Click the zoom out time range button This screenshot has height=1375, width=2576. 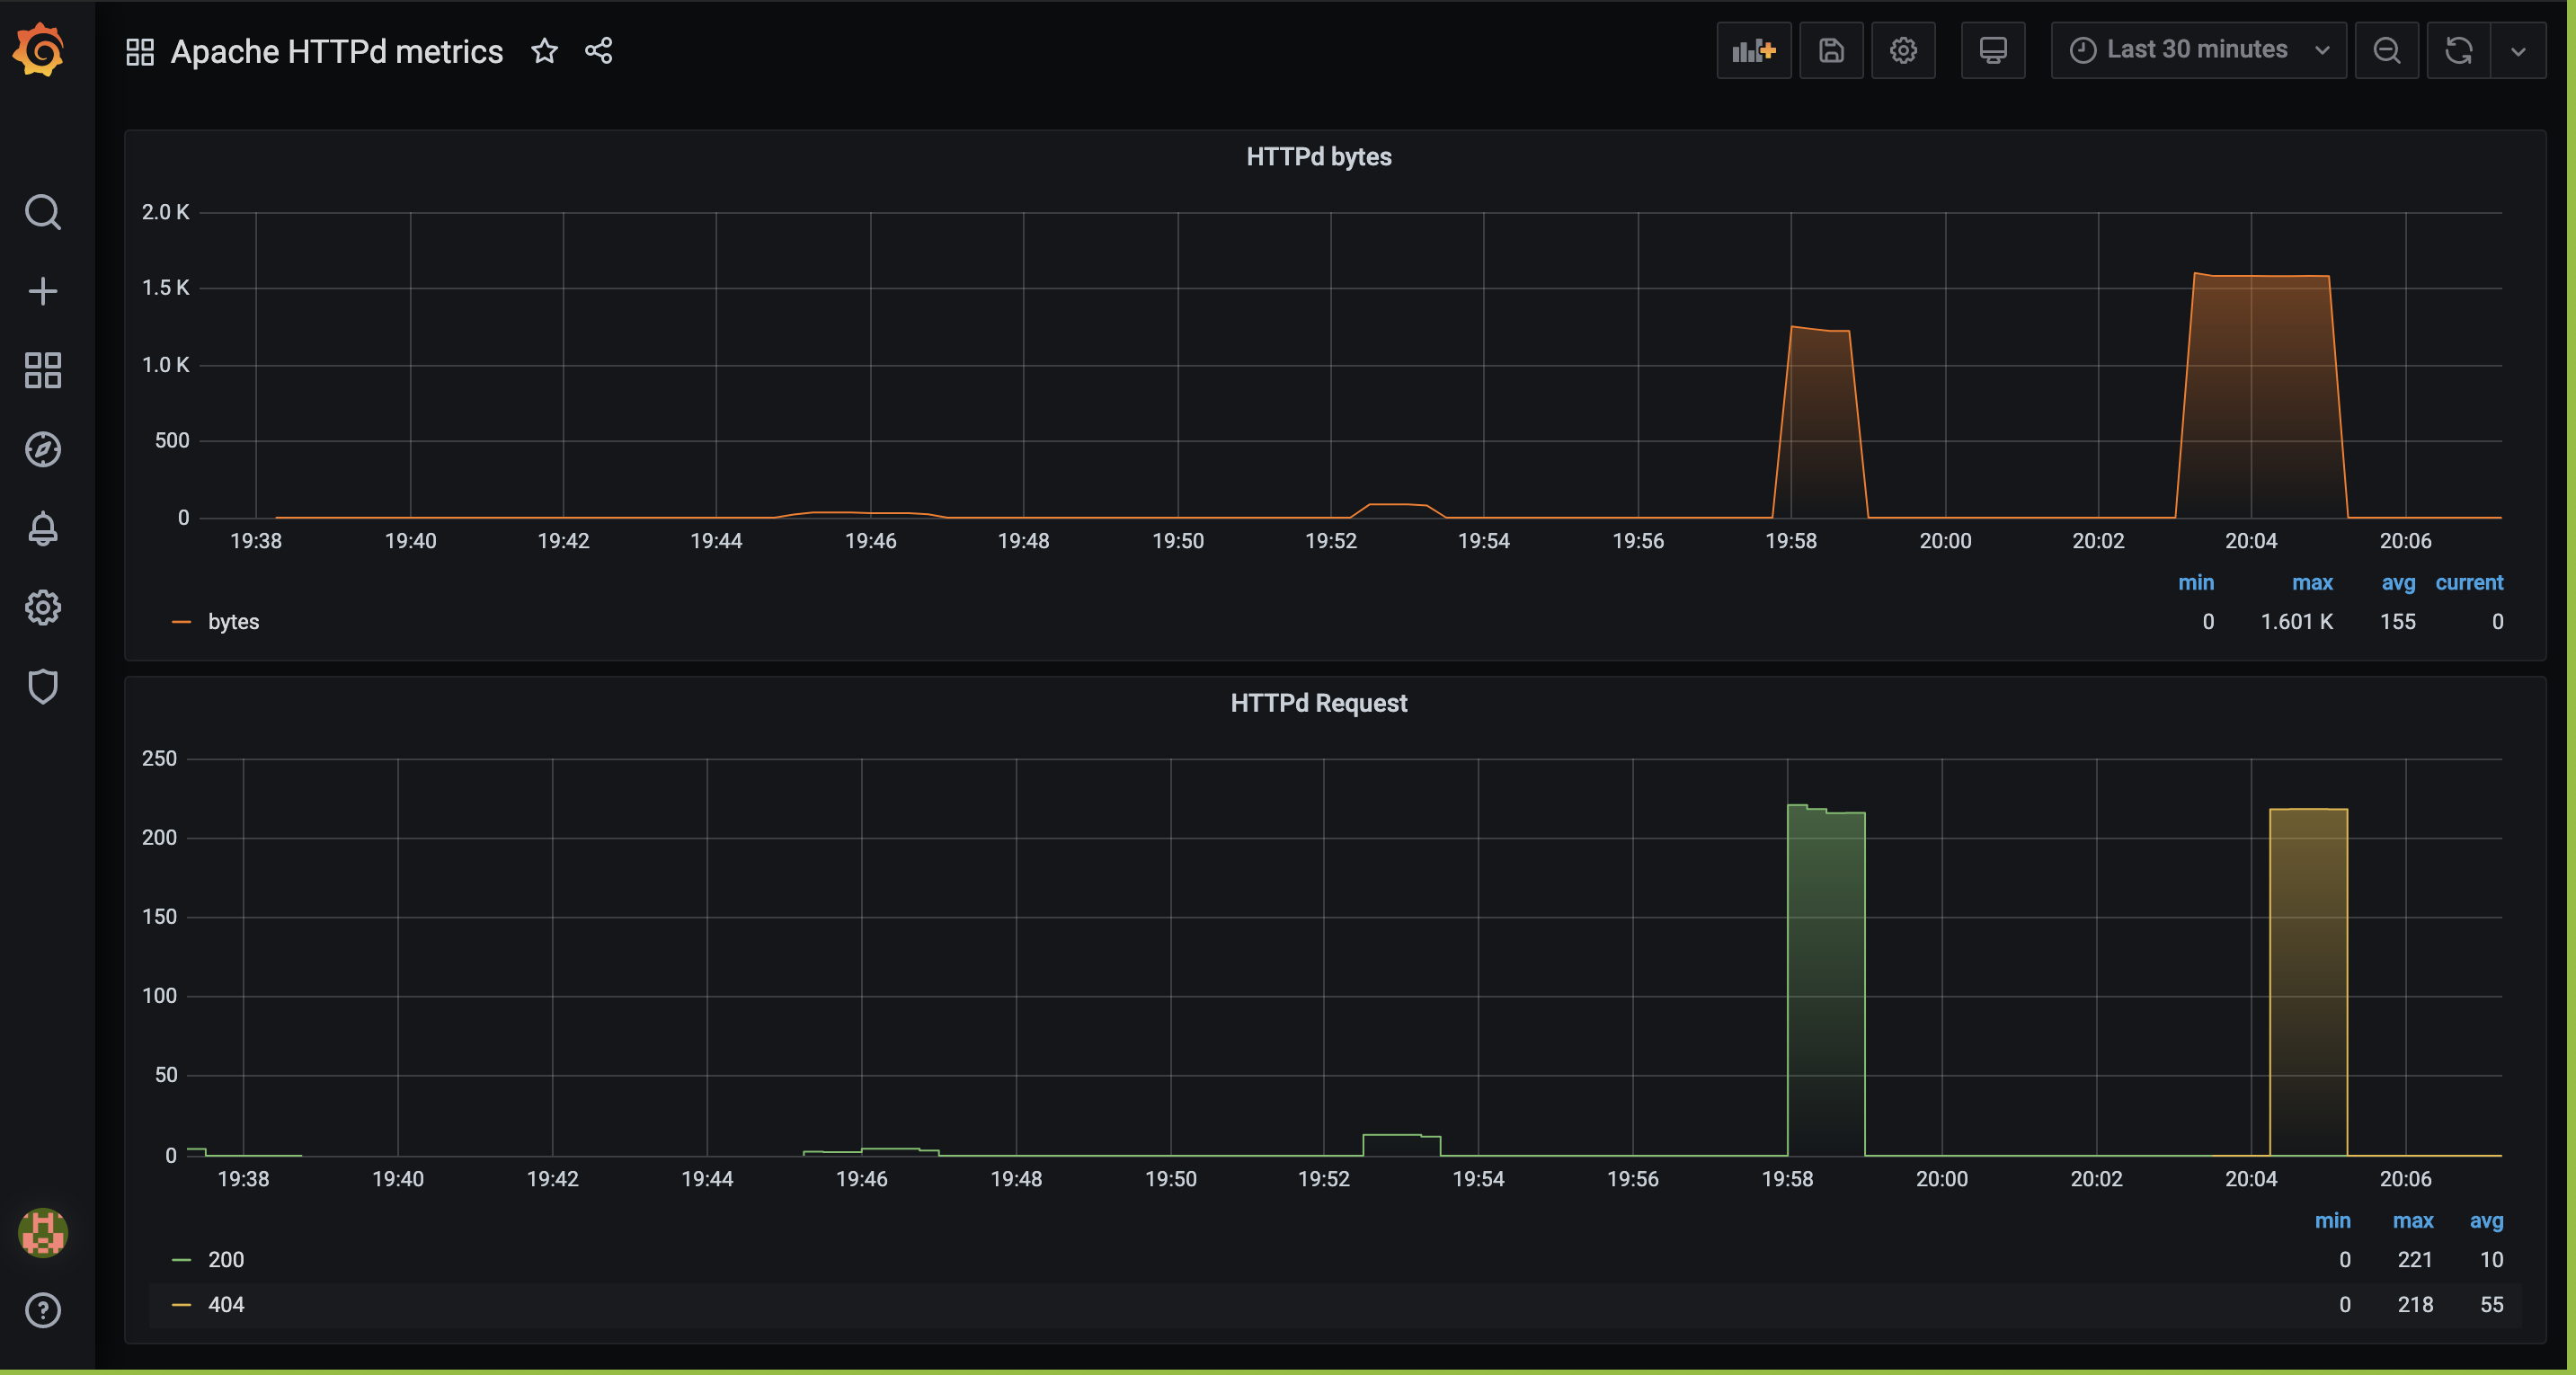coord(2386,50)
